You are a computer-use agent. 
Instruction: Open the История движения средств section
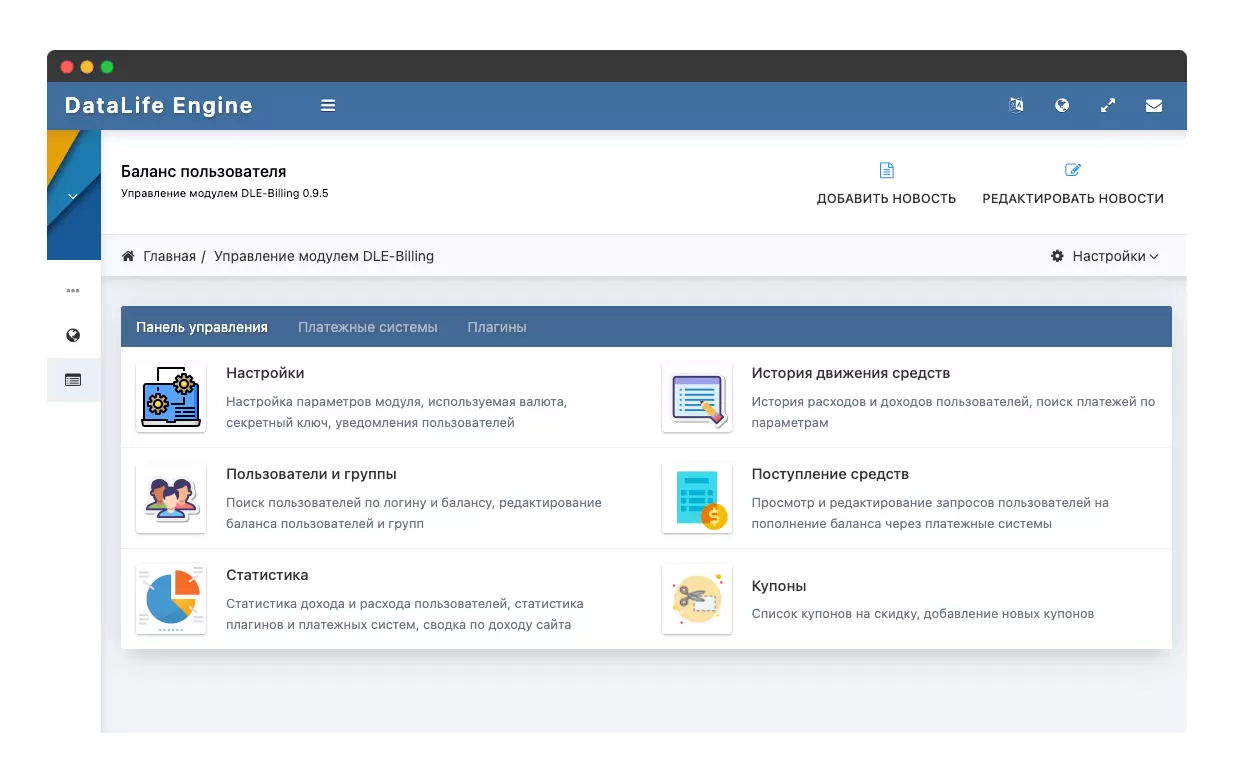pos(850,373)
